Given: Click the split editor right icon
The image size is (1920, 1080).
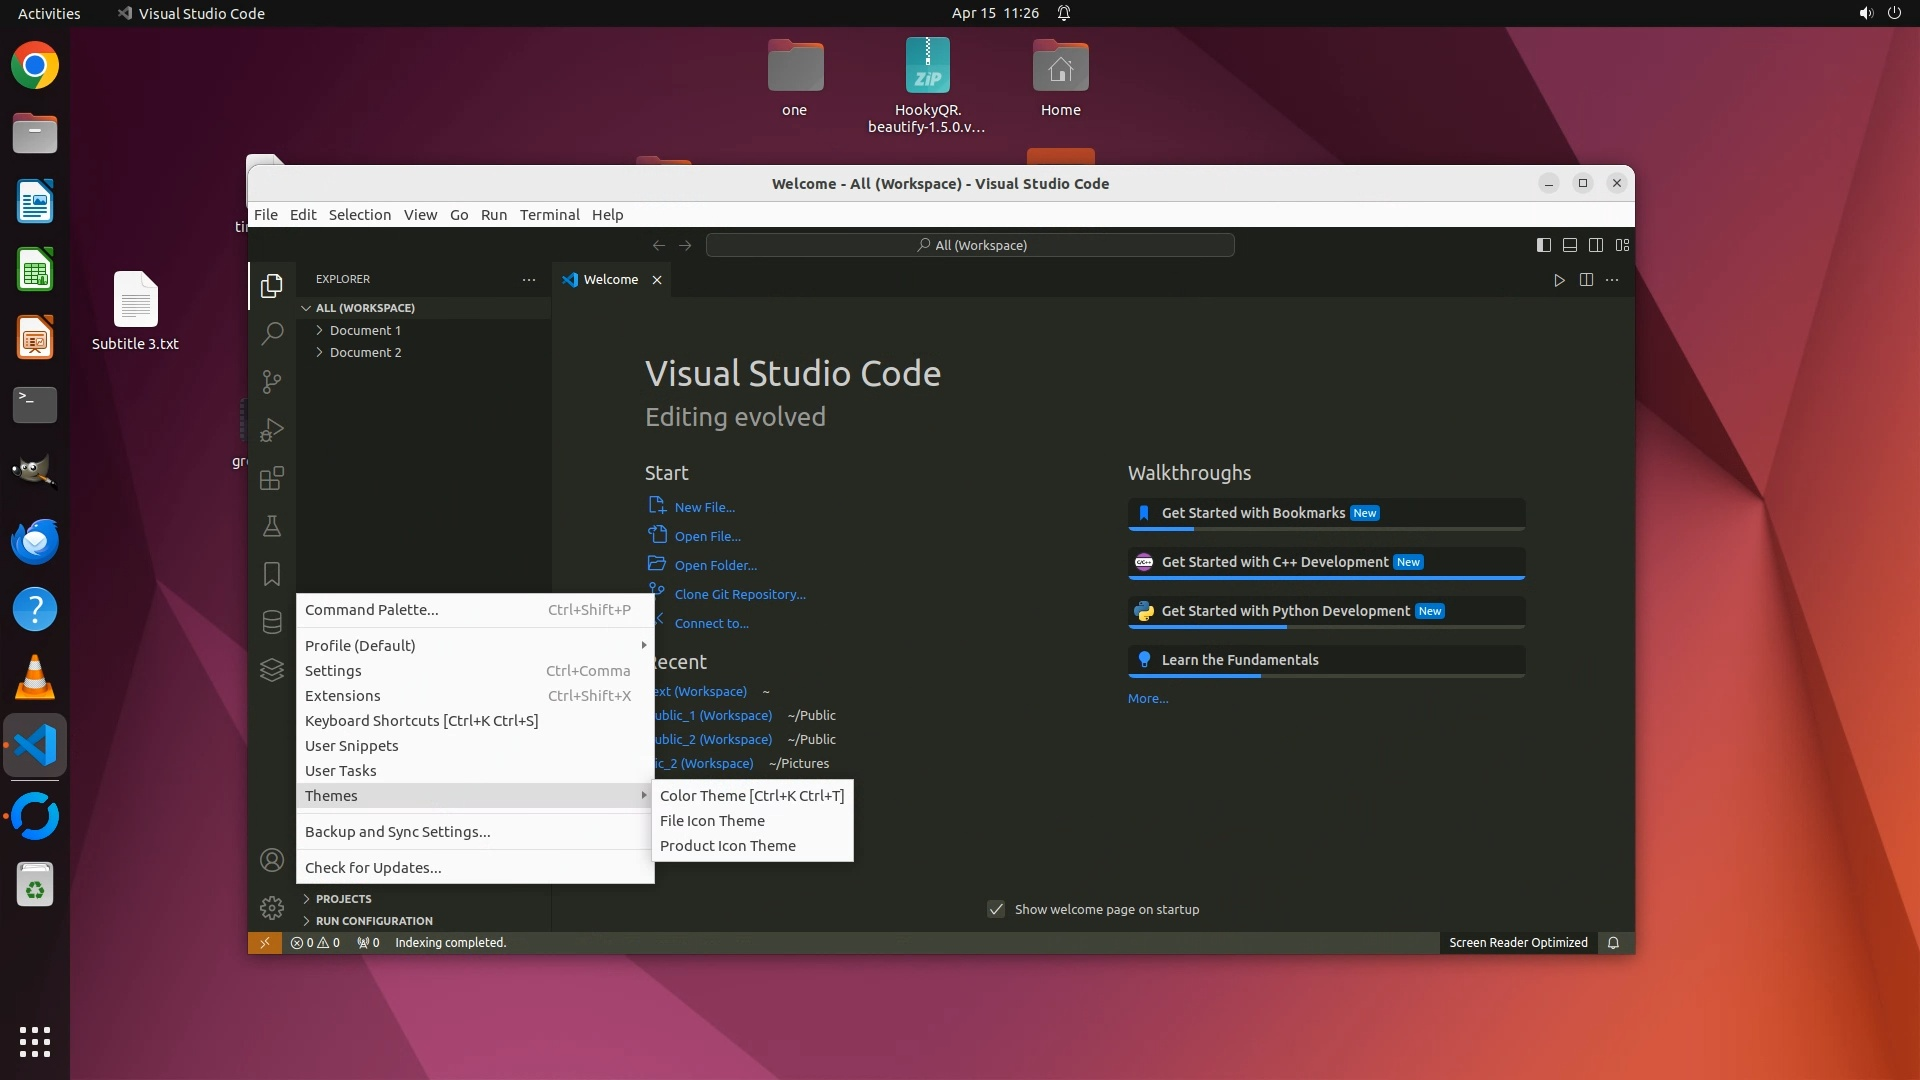Looking at the screenshot, I should point(1586,280).
